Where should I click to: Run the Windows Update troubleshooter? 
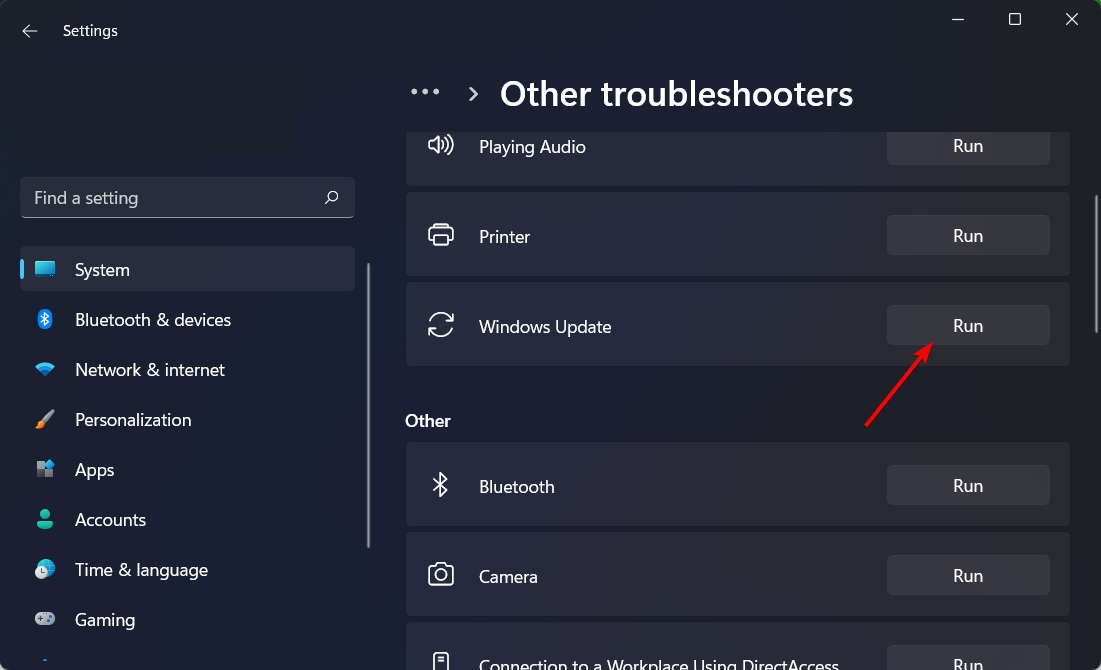(x=968, y=326)
